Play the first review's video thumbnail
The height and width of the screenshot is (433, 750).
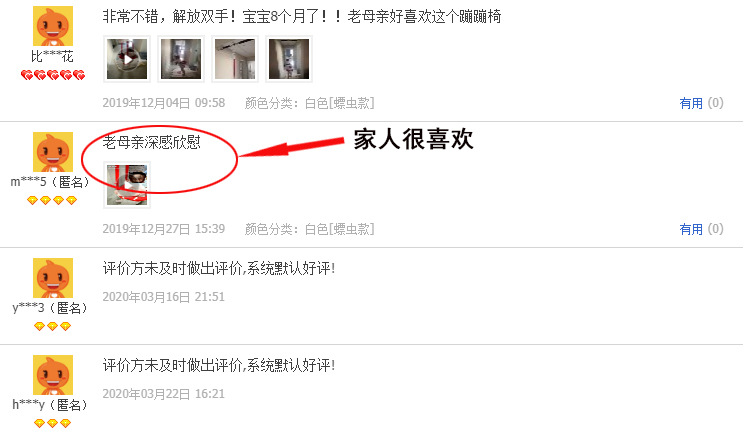pos(127,59)
